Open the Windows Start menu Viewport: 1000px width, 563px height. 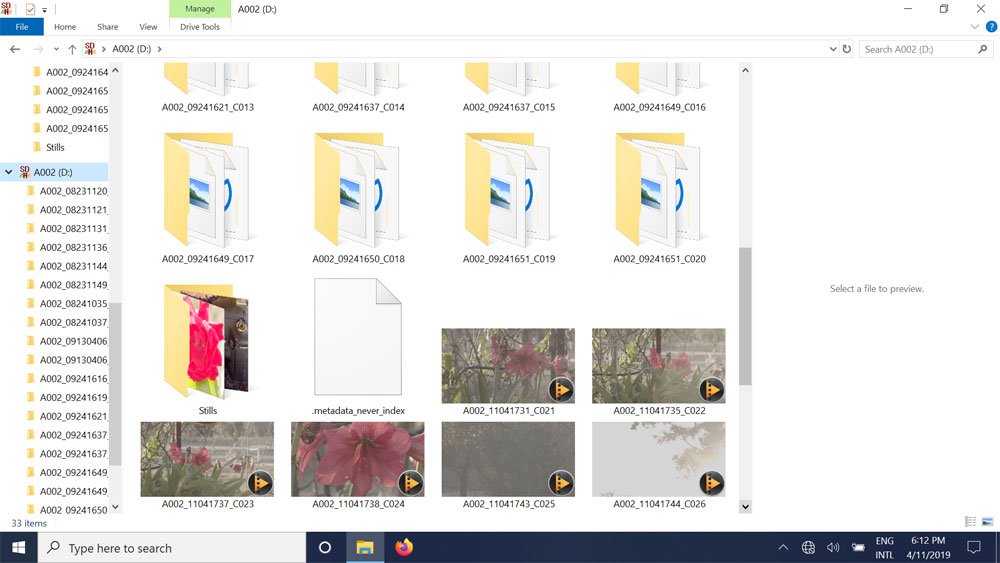point(18,548)
